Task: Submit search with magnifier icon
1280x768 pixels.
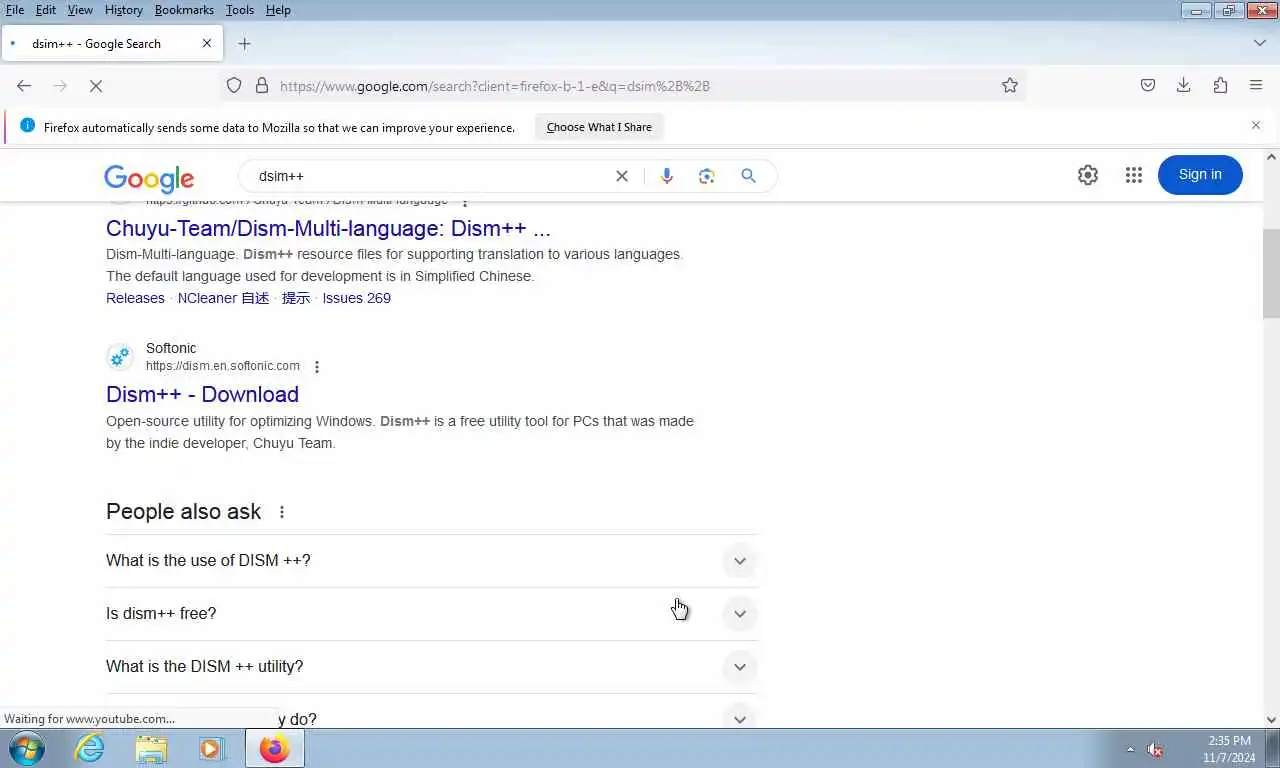Action: 748,176
